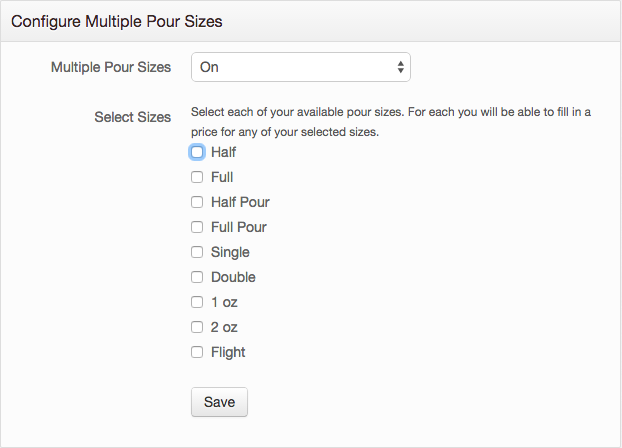Enable the Full size checkbox
Image resolution: width=622 pixels, height=448 pixels.
point(197,177)
